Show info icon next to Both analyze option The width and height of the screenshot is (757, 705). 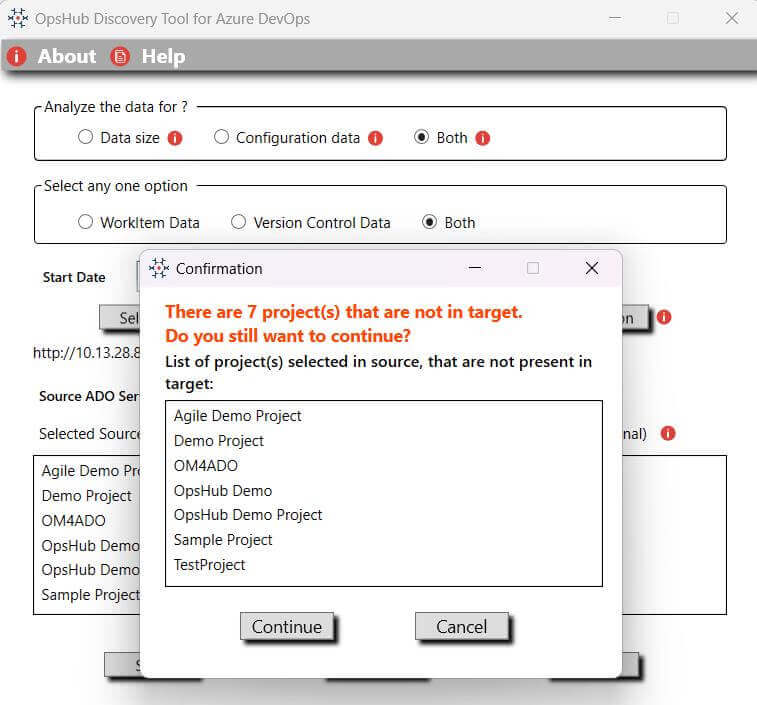tap(482, 139)
